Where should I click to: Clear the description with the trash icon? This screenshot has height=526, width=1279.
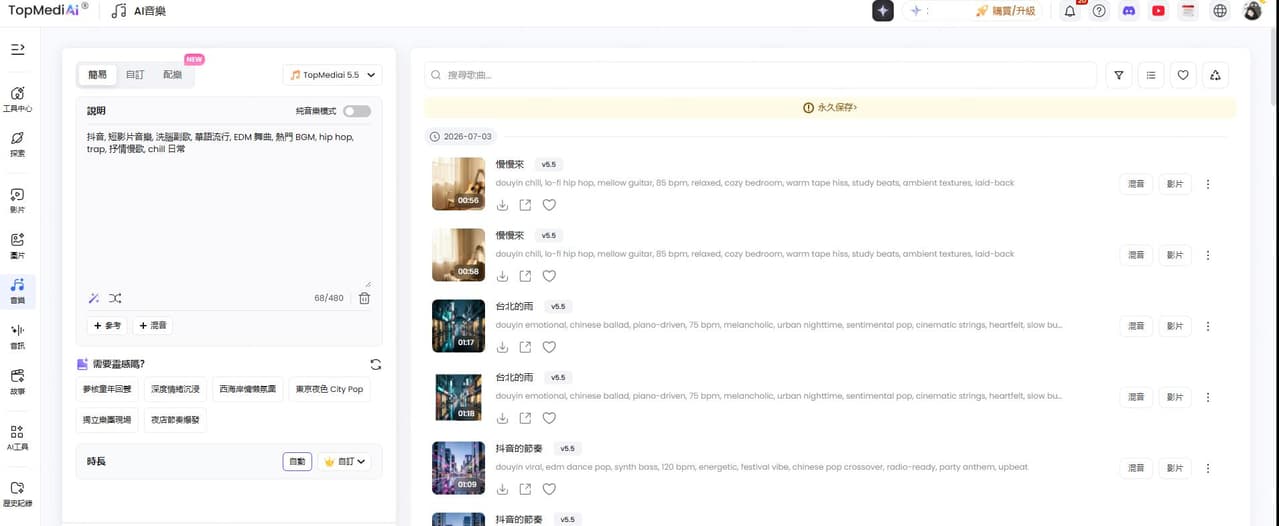pyautogui.click(x=364, y=298)
